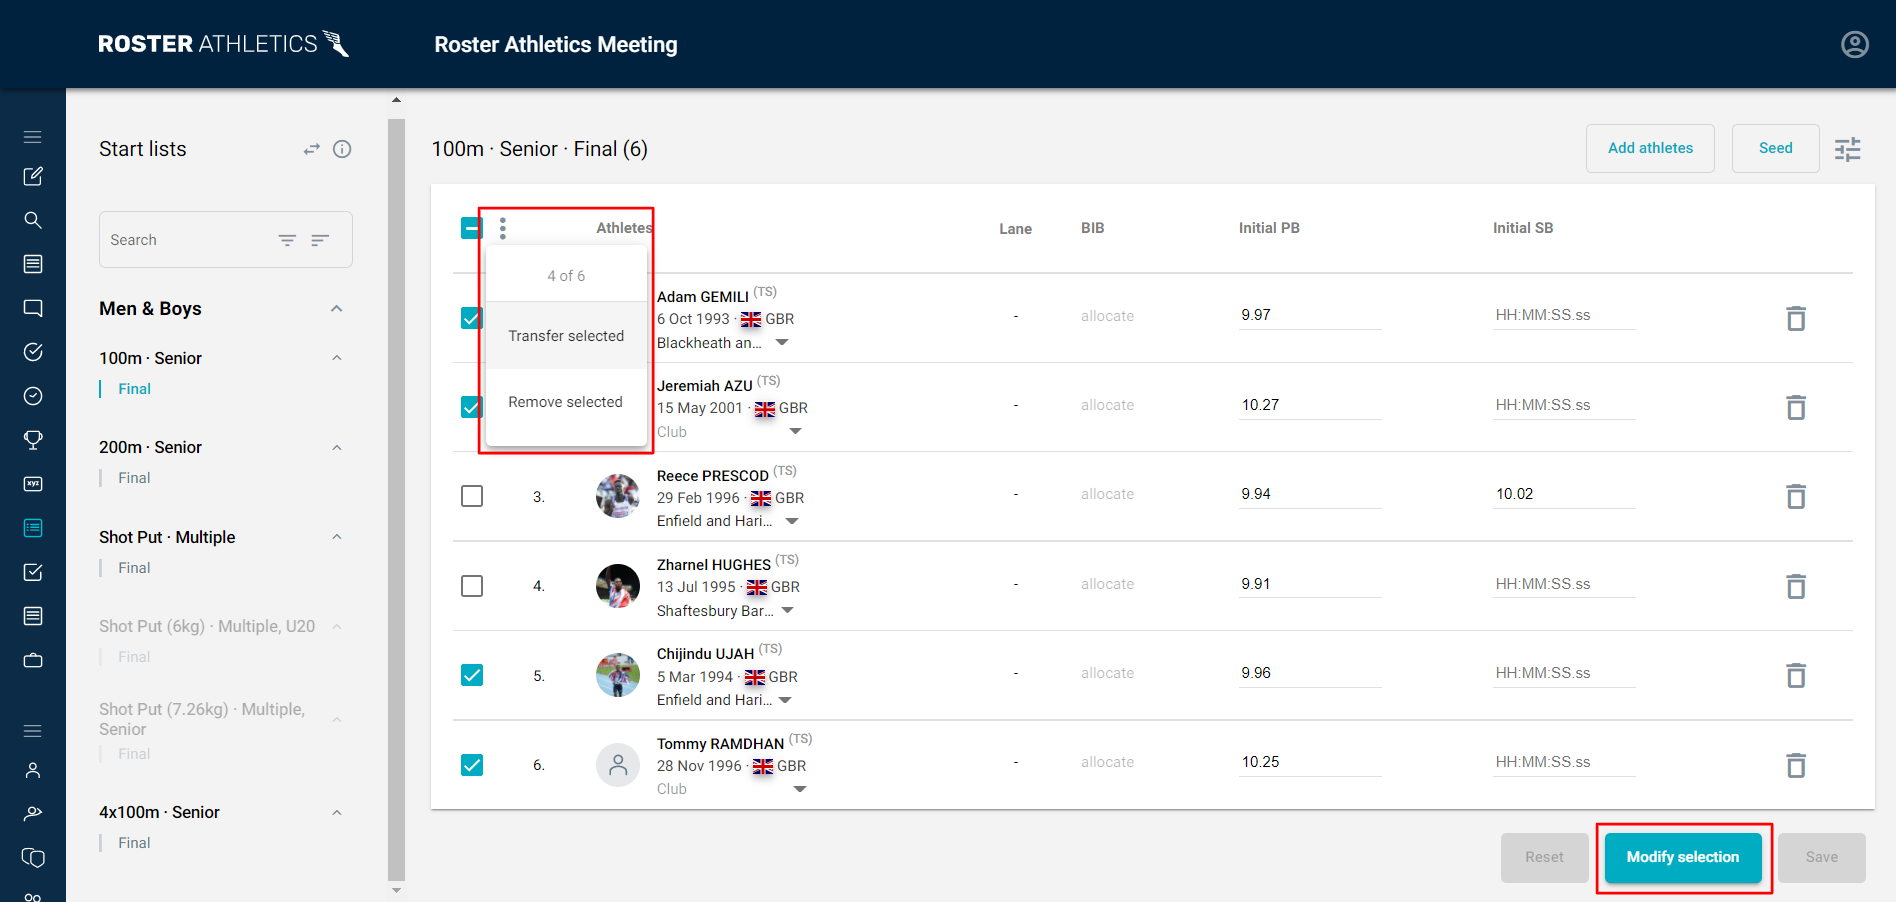Check the checkbox for Reece PRESCOD
Image resolution: width=1896 pixels, height=902 pixels.
471,495
